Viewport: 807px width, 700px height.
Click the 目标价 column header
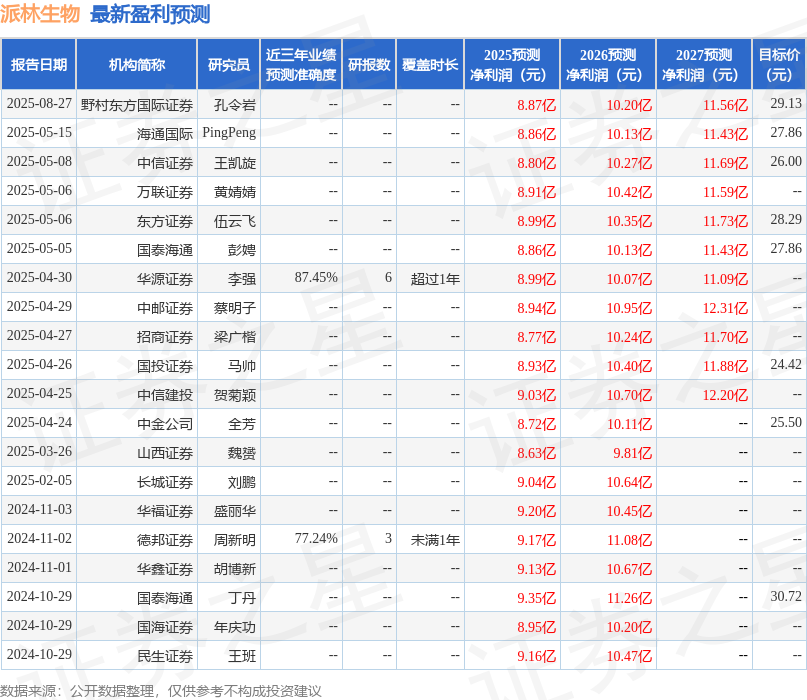click(779, 64)
